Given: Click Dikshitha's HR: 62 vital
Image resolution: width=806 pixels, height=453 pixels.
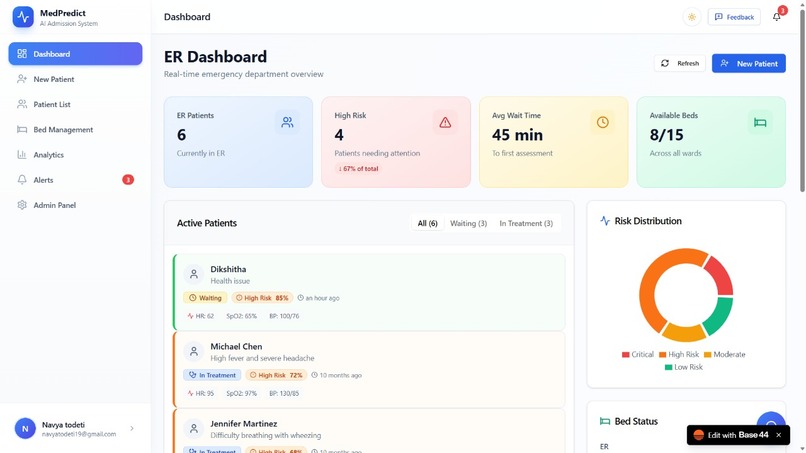Looking at the screenshot, I should point(200,316).
